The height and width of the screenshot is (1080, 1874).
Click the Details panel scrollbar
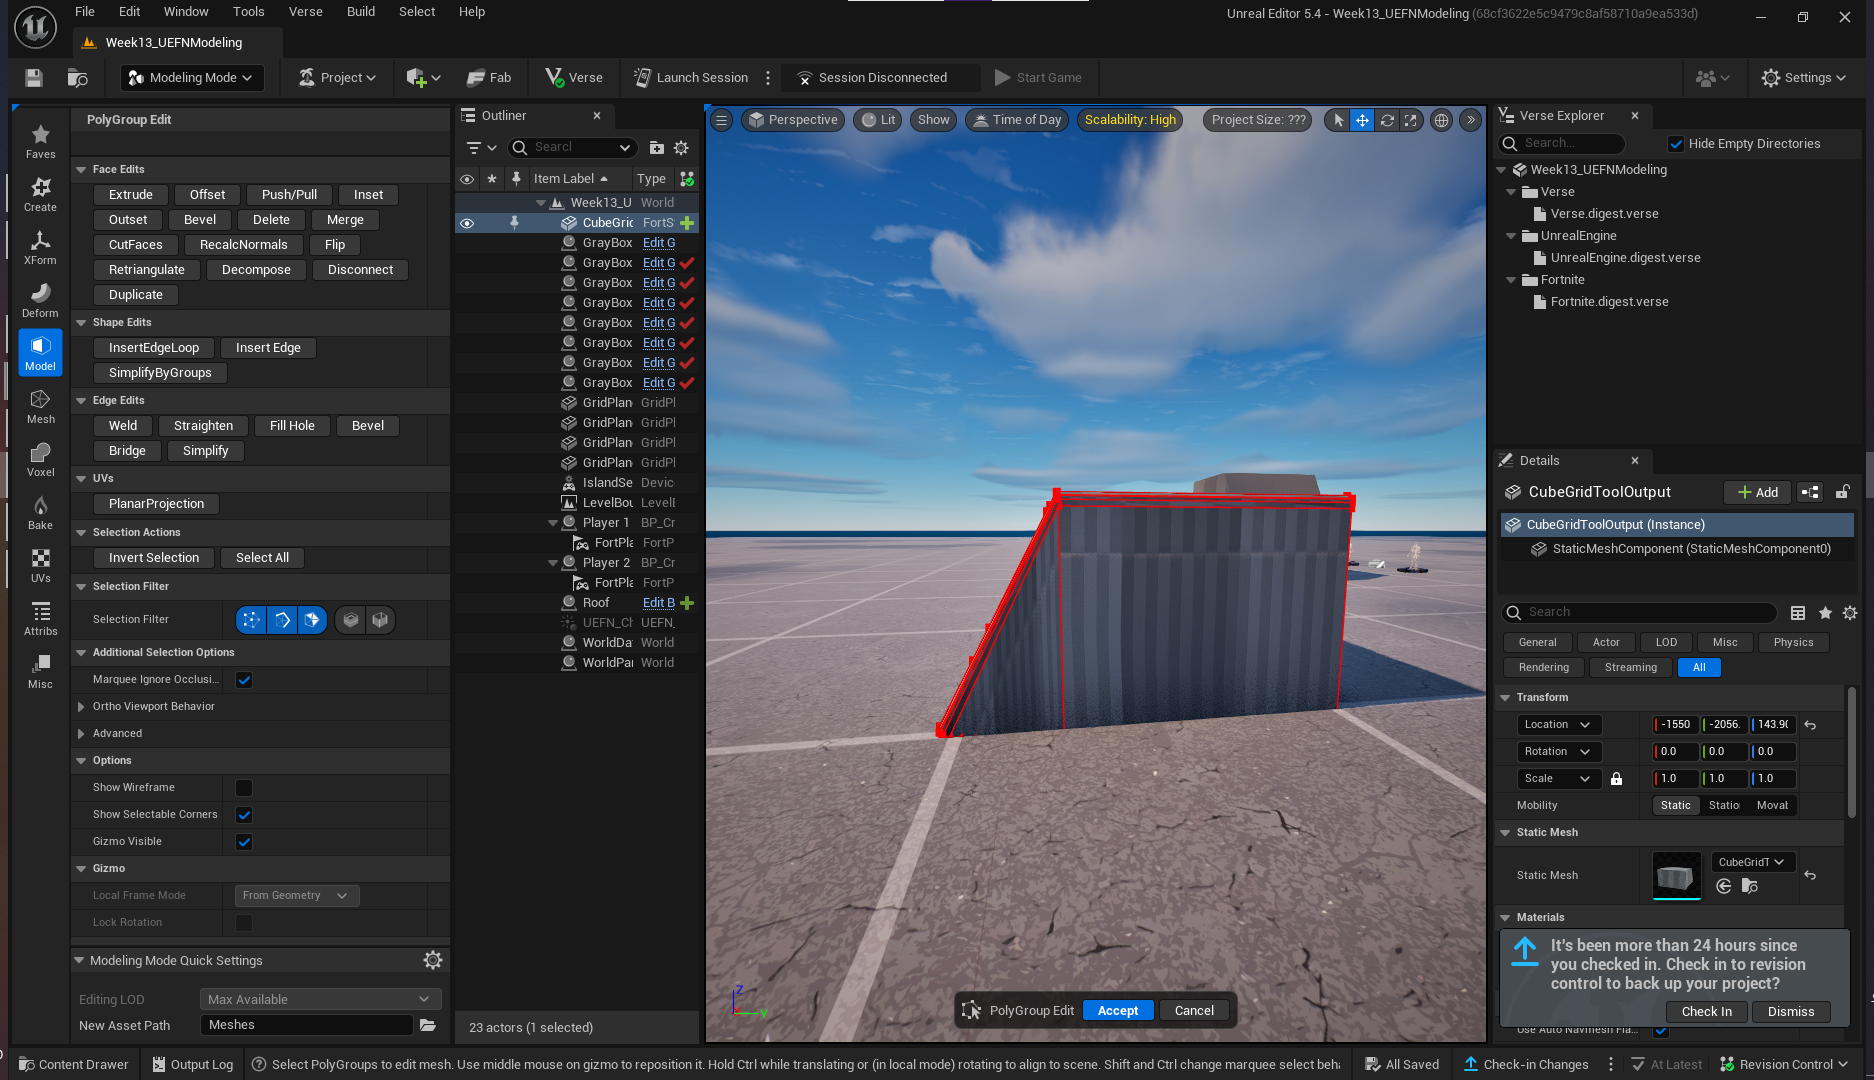(1852, 750)
